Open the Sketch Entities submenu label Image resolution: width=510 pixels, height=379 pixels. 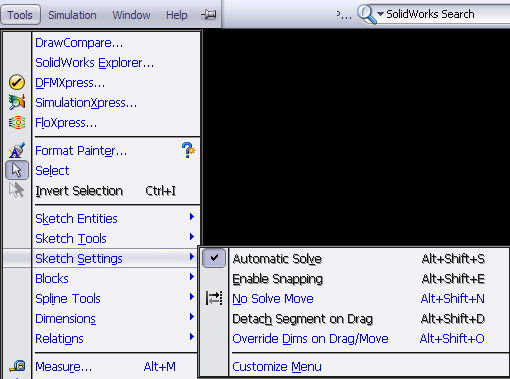click(x=76, y=219)
